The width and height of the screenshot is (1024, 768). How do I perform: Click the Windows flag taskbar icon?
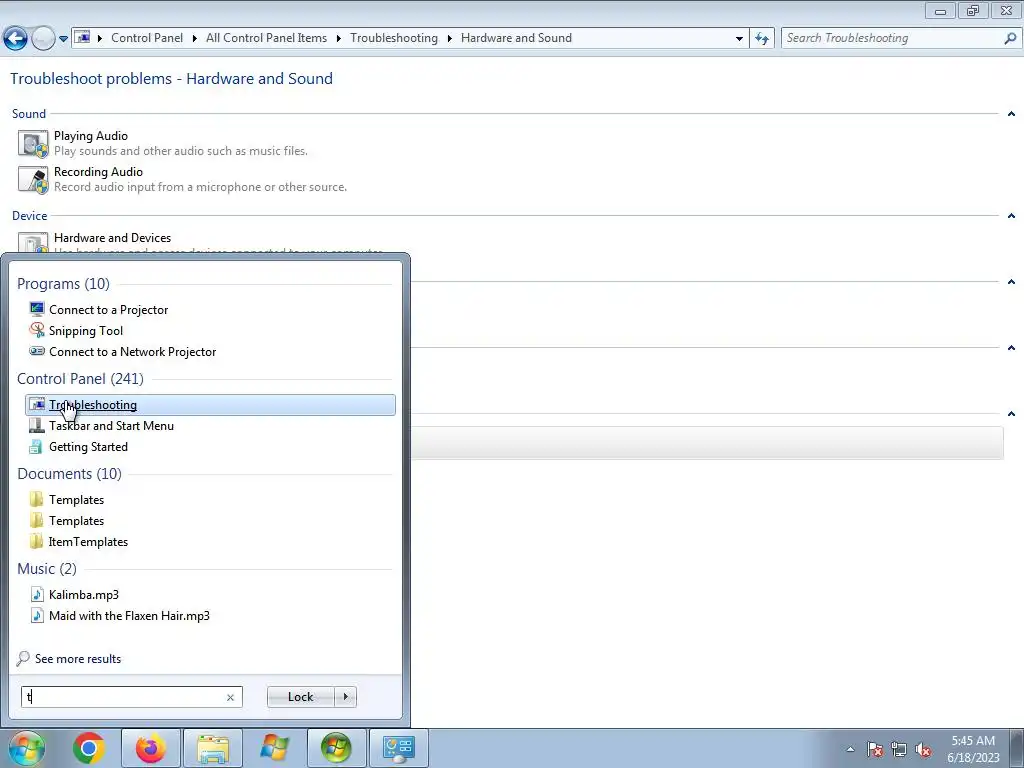pyautogui.click(x=274, y=748)
